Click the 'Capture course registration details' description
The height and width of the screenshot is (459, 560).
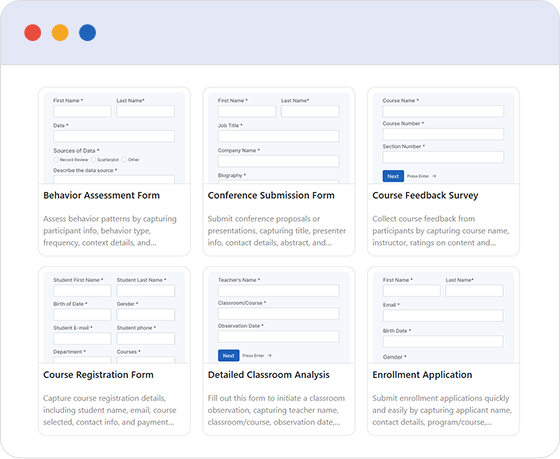point(110,410)
